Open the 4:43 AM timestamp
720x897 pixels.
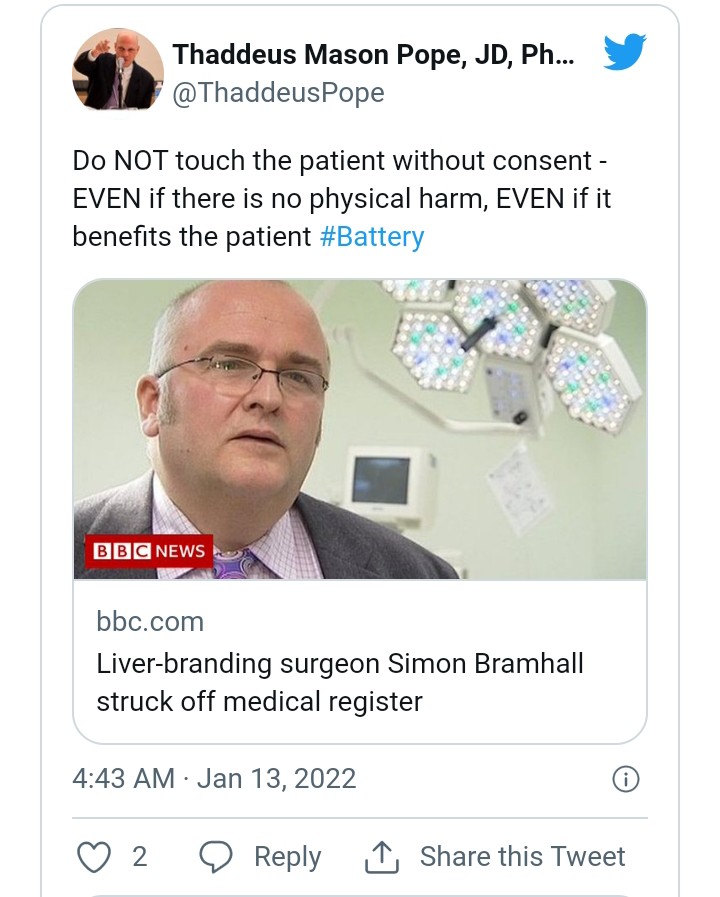tap(123, 778)
